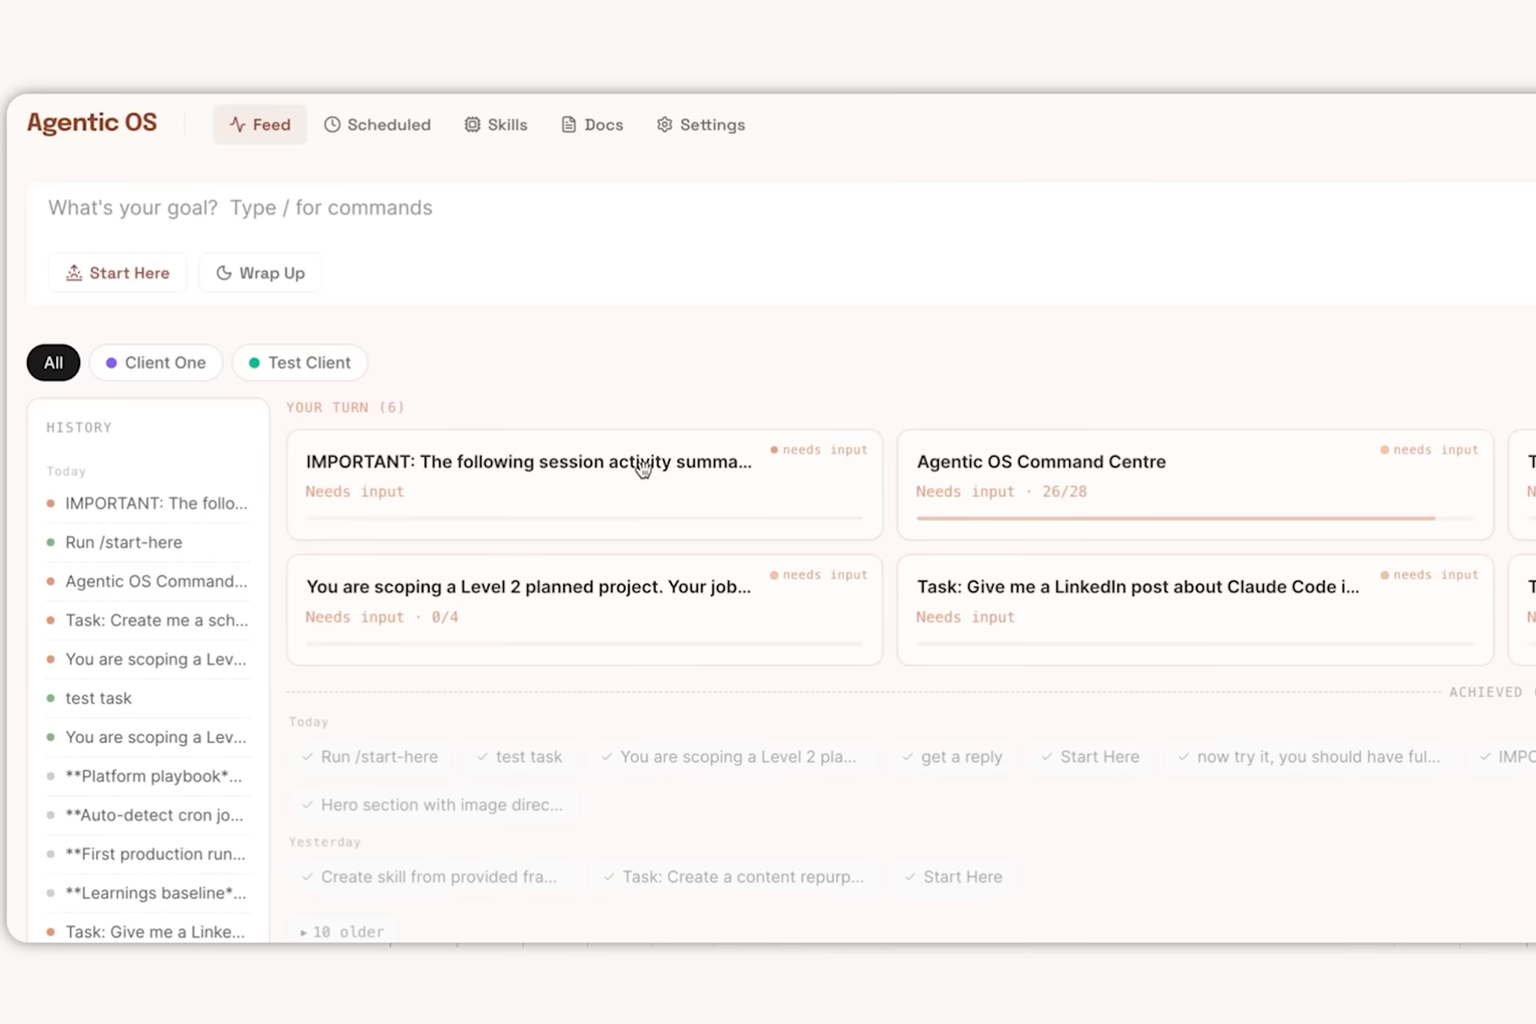Open "**Learnings baseline*..." history entry
The width and height of the screenshot is (1536, 1024).
(148, 893)
